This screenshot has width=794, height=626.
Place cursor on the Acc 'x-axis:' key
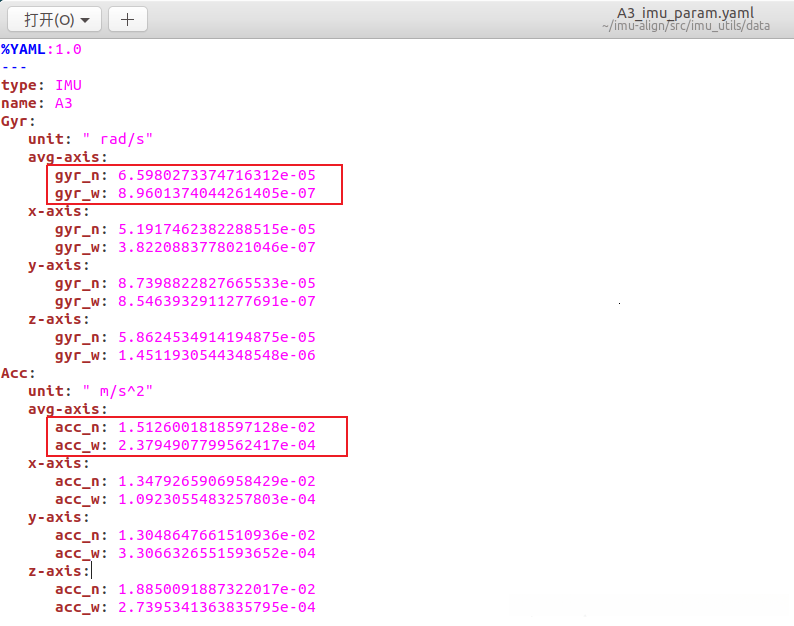click(59, 463)
